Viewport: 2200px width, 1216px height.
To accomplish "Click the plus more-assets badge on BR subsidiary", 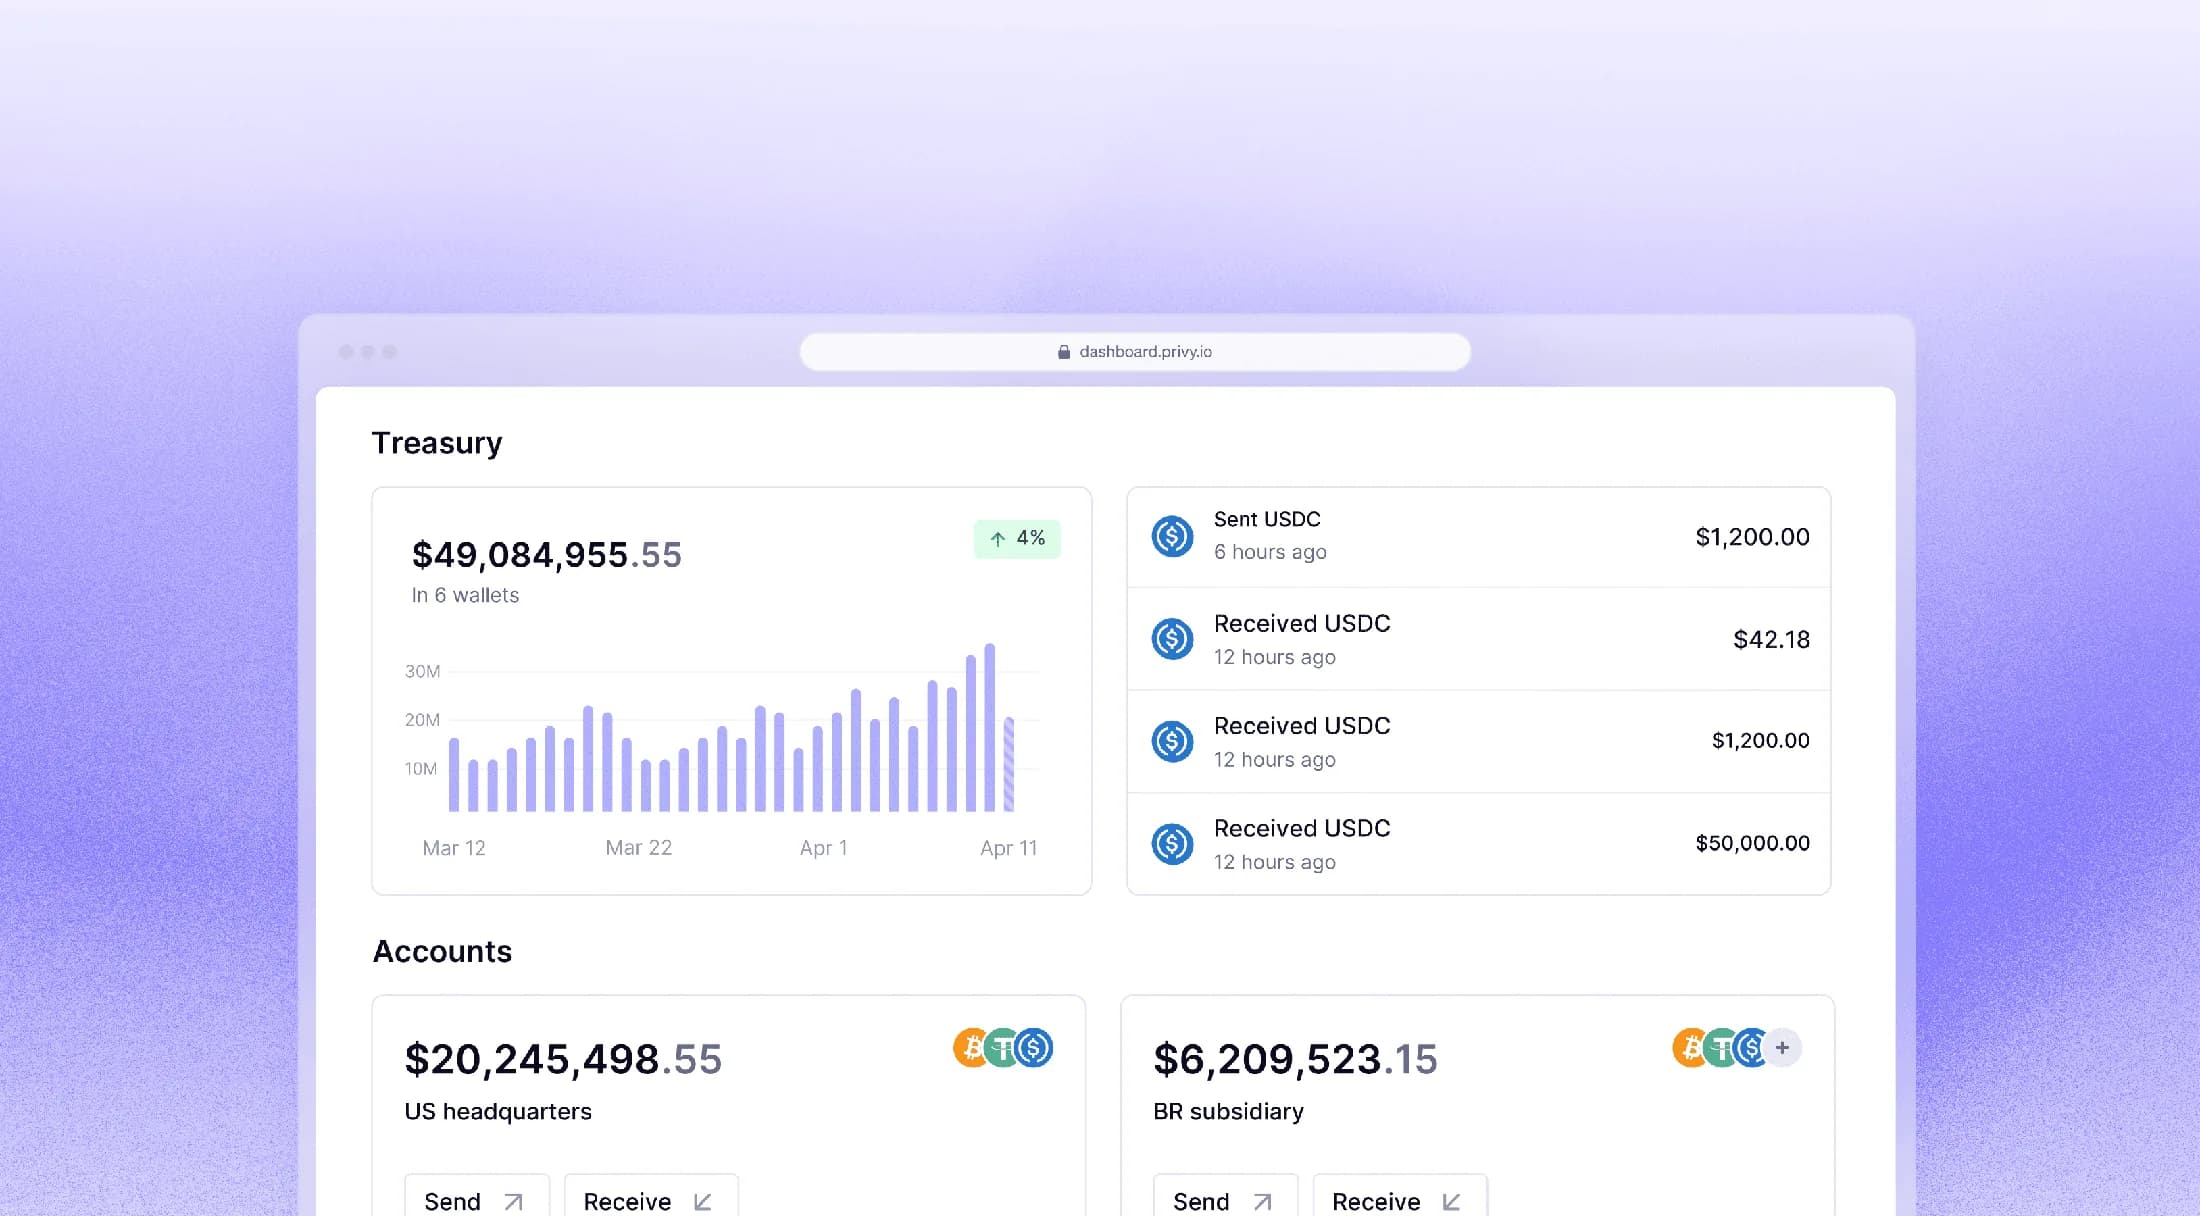I will 1782,1048.
